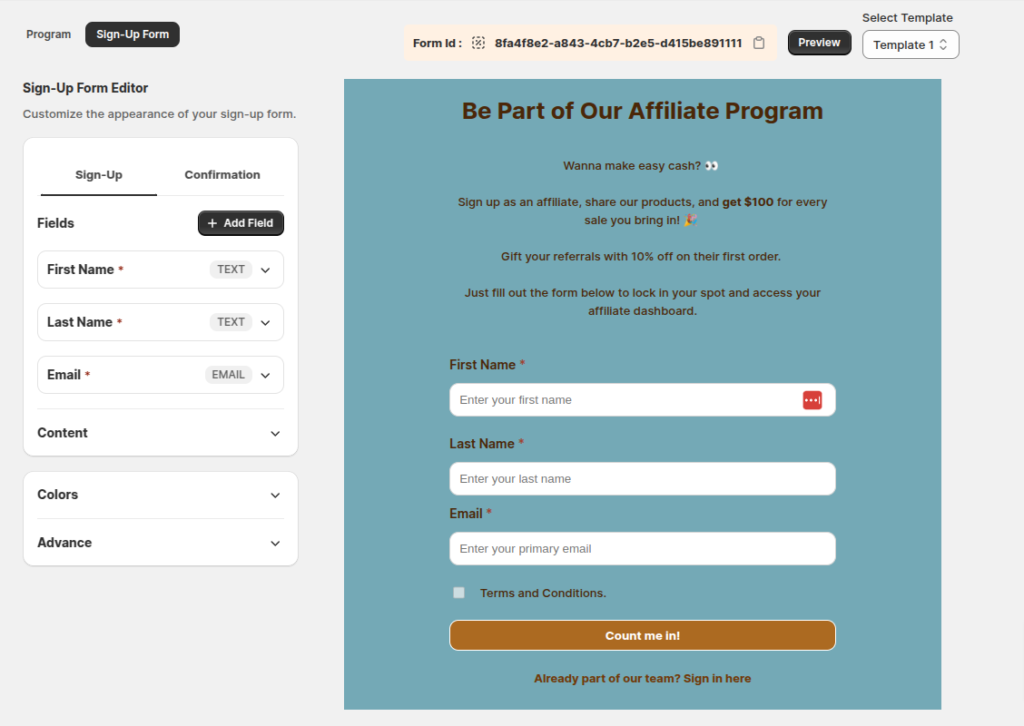This screenshot has height=726, width=1024.
Task: Select the Sign-Up Form toggle pill
Action: (132, 33)
